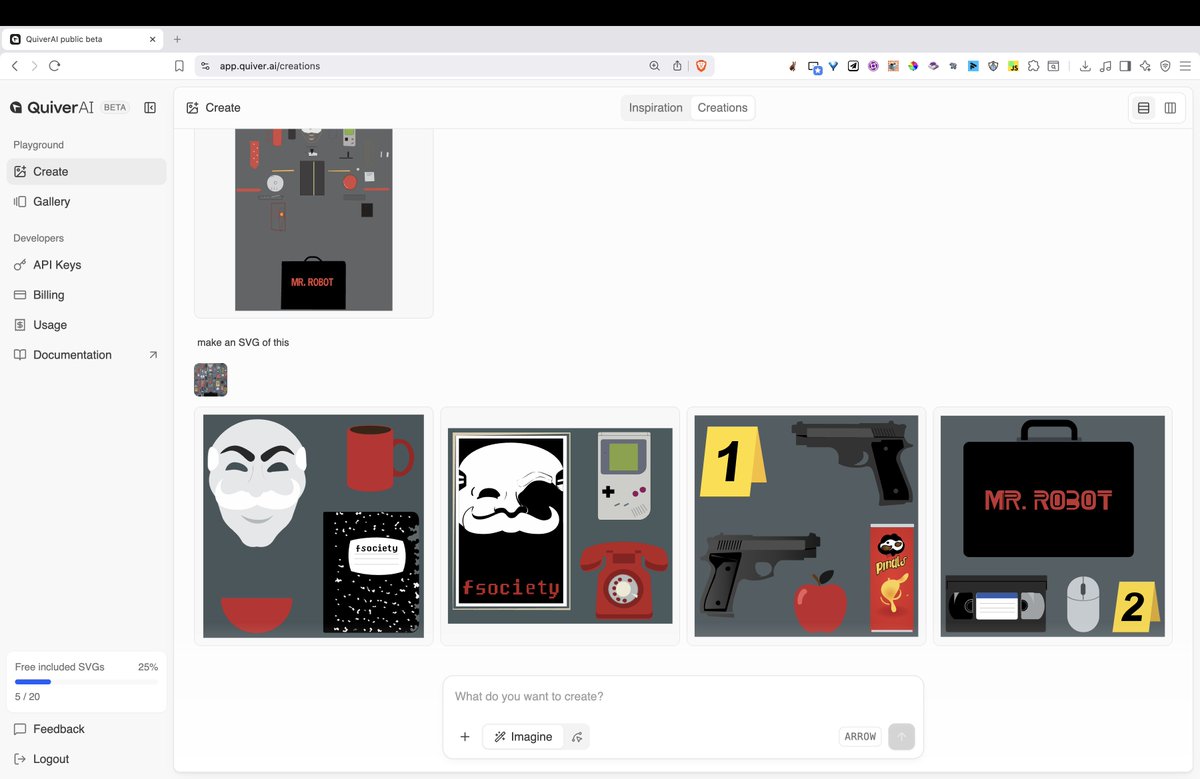Image resolution: width=1200 pixels, height=779 pixels.
Task: Click the '5 / 20' usage count text
Action: [27, 697]
